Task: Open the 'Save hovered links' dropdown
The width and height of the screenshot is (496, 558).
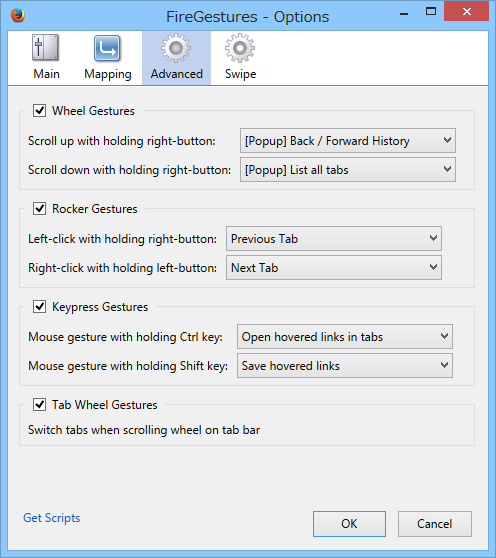Action: tap(345, 365)
